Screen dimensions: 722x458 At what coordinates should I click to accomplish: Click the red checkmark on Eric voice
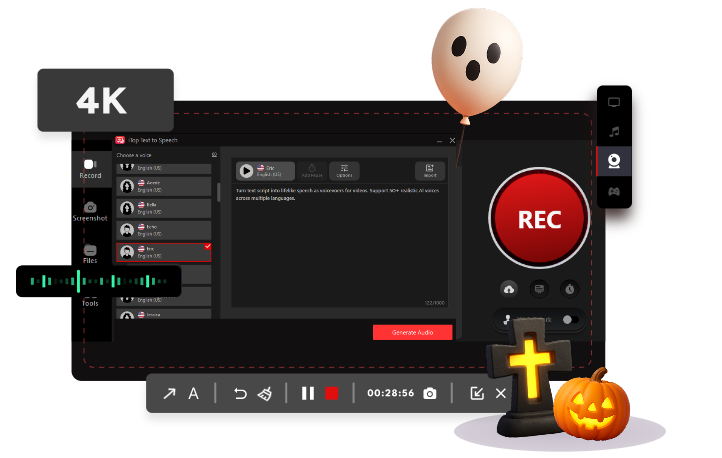click(x=208, y=246)
